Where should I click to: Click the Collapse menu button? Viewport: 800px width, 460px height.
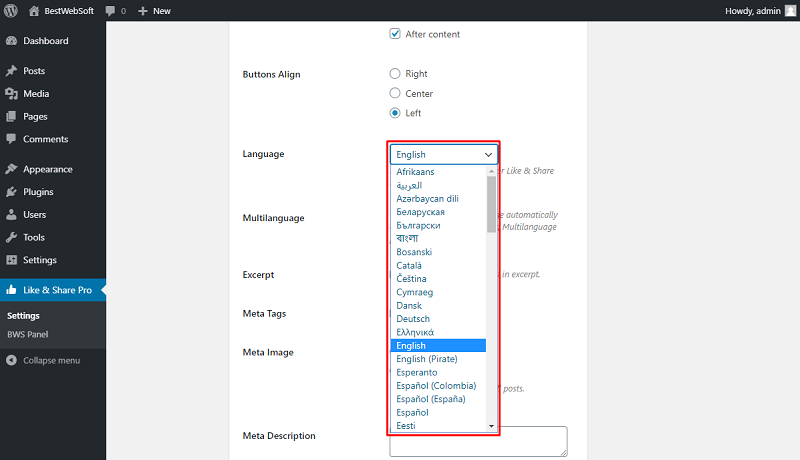pos(51,361)
